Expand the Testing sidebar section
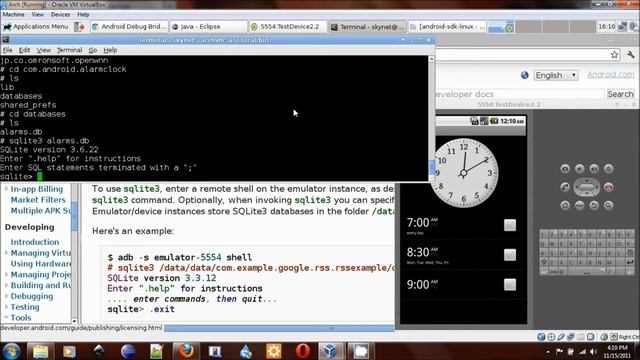 6,307
